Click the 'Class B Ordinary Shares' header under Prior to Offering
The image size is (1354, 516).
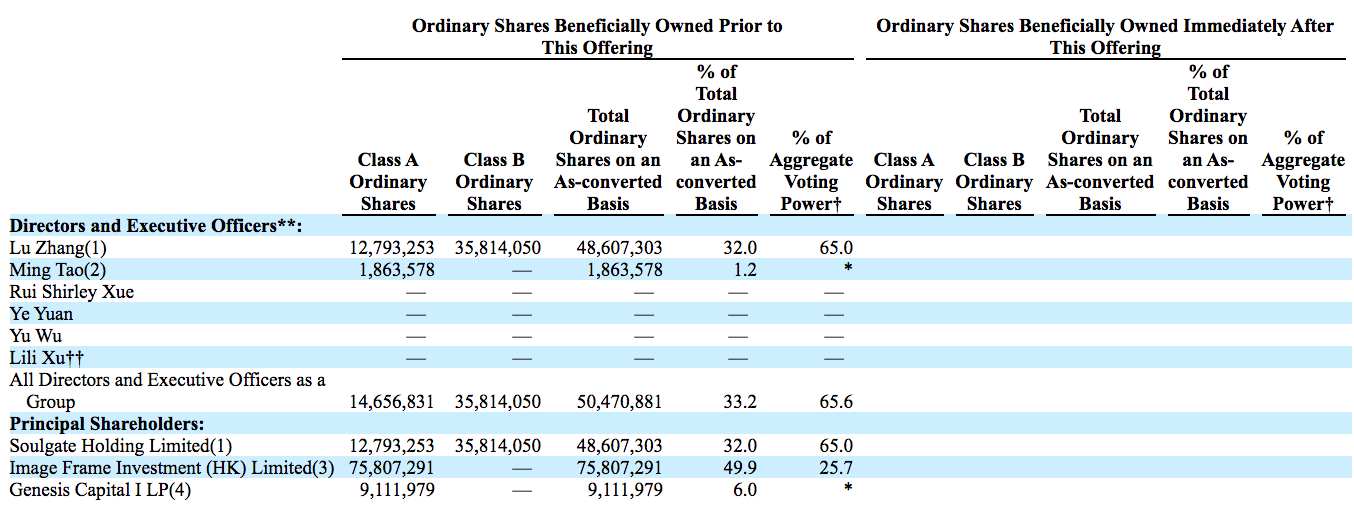tap(494, 182)
